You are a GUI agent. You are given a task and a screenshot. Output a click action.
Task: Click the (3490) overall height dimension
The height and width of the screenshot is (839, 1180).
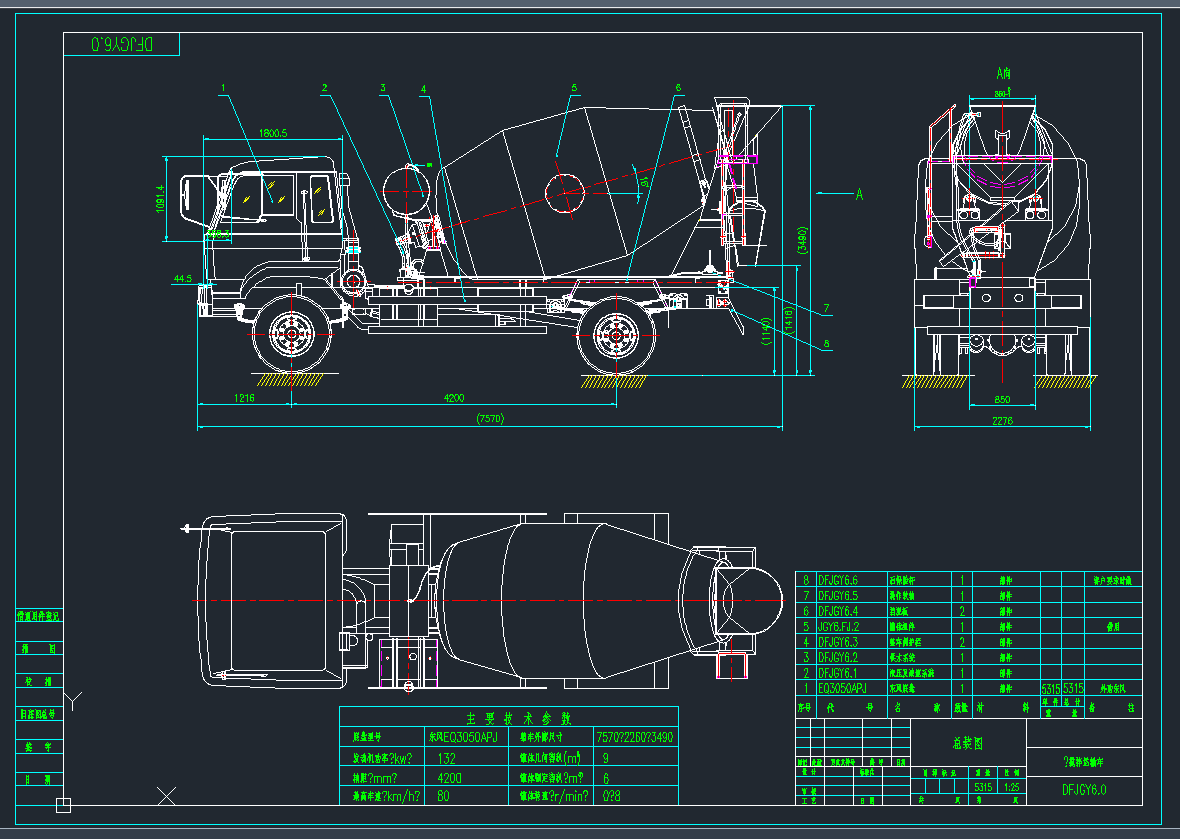coord(801,242)
